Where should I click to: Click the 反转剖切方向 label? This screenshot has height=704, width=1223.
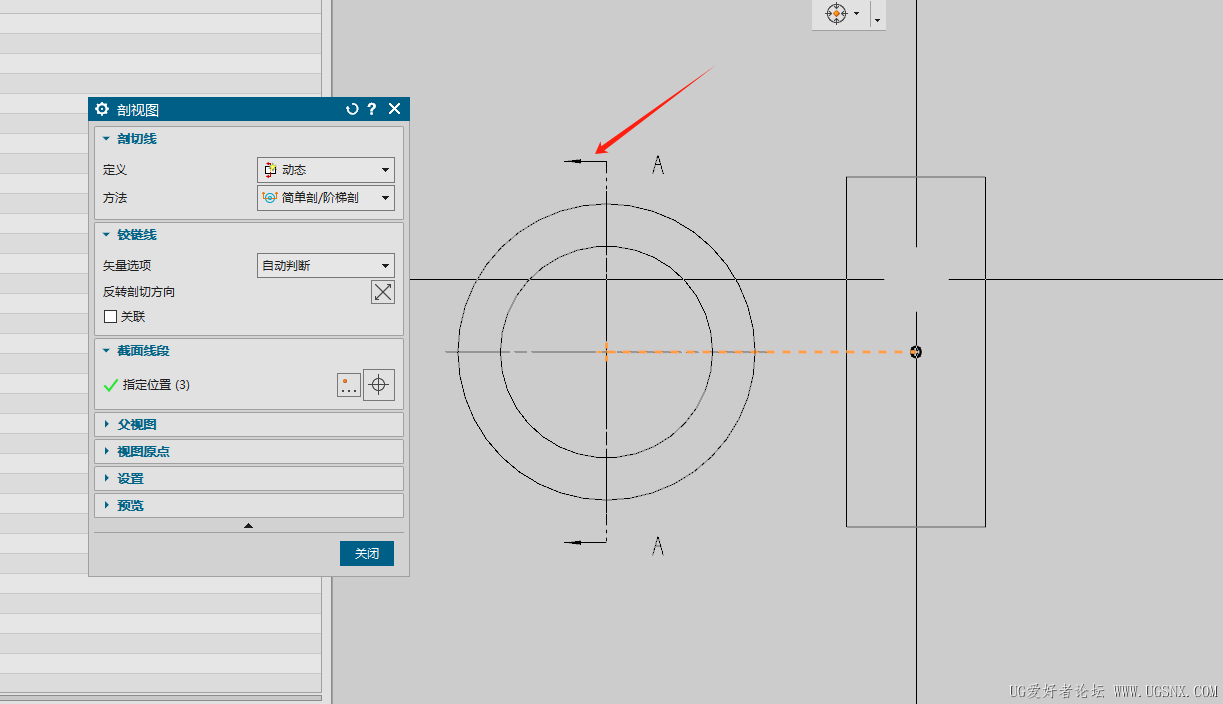(x=139, y=292)
